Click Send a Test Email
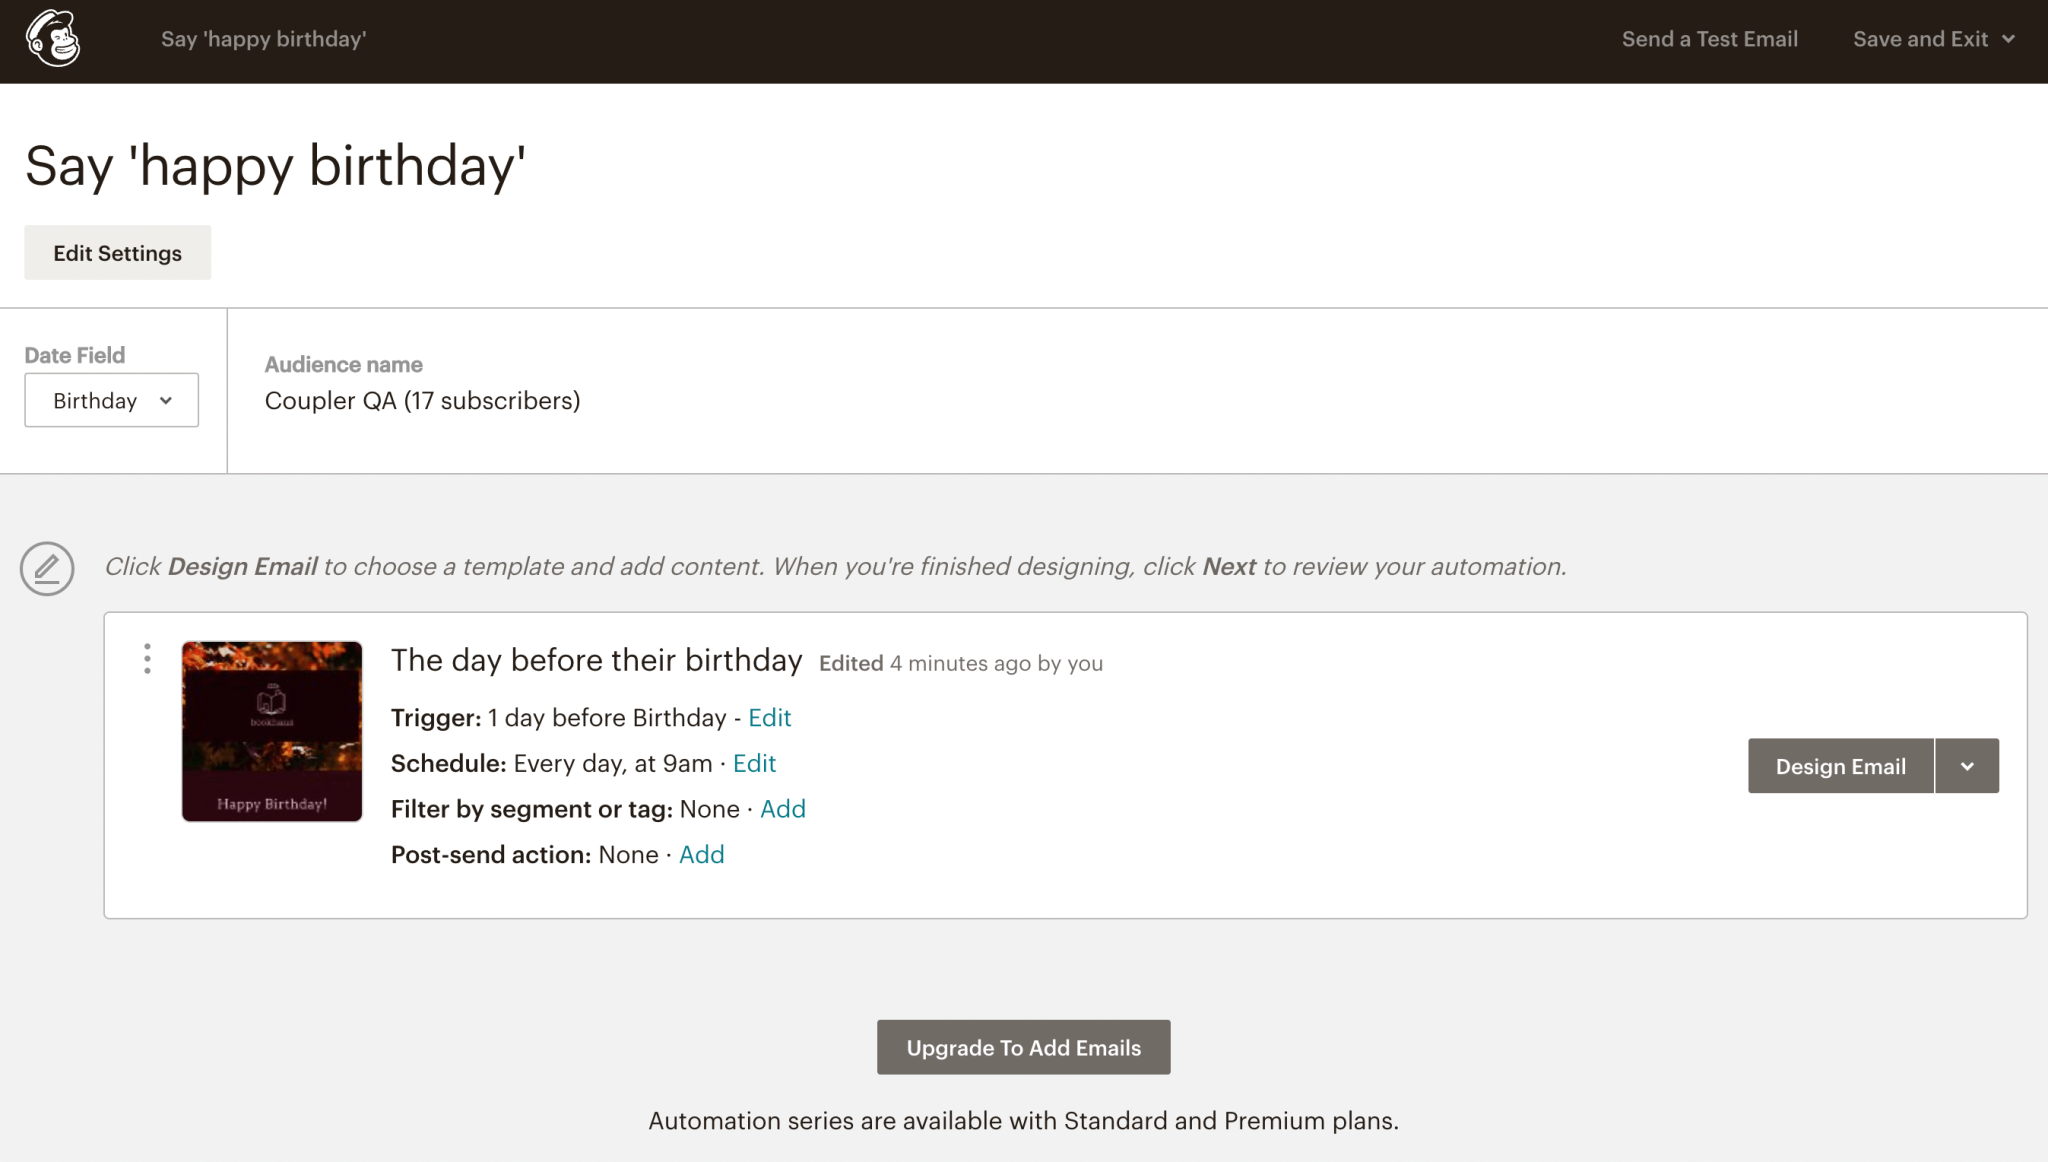Viewport: 2048px width, 1162px height. tap(1710, 39)
